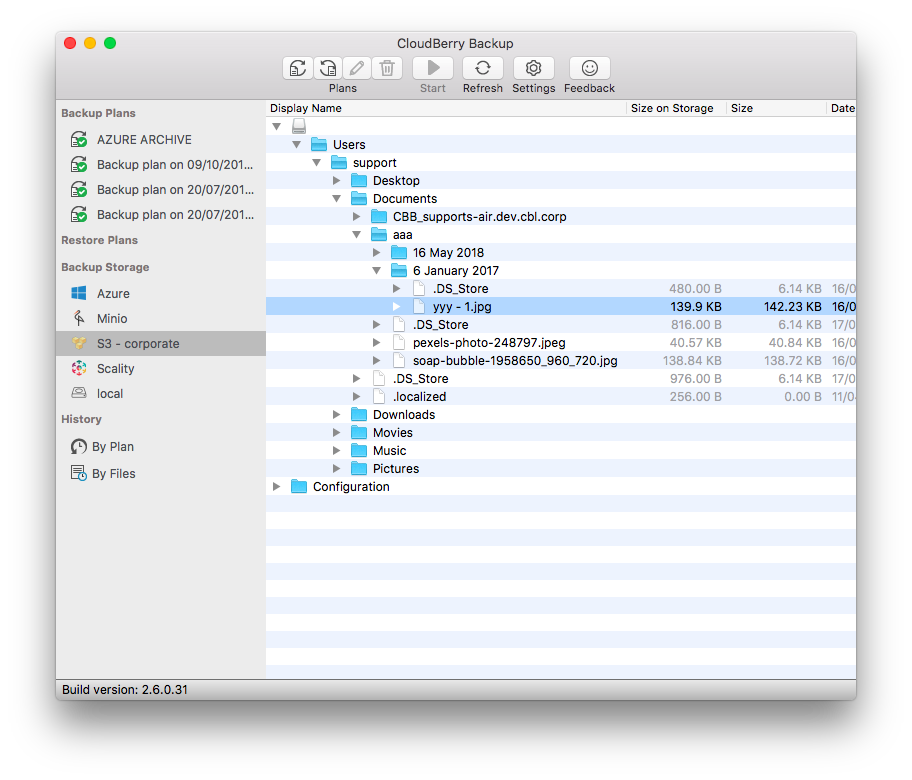Click the new restore plan toolbar icon
The height and width of the screenshot is (780, 912).
click(327, 68)
